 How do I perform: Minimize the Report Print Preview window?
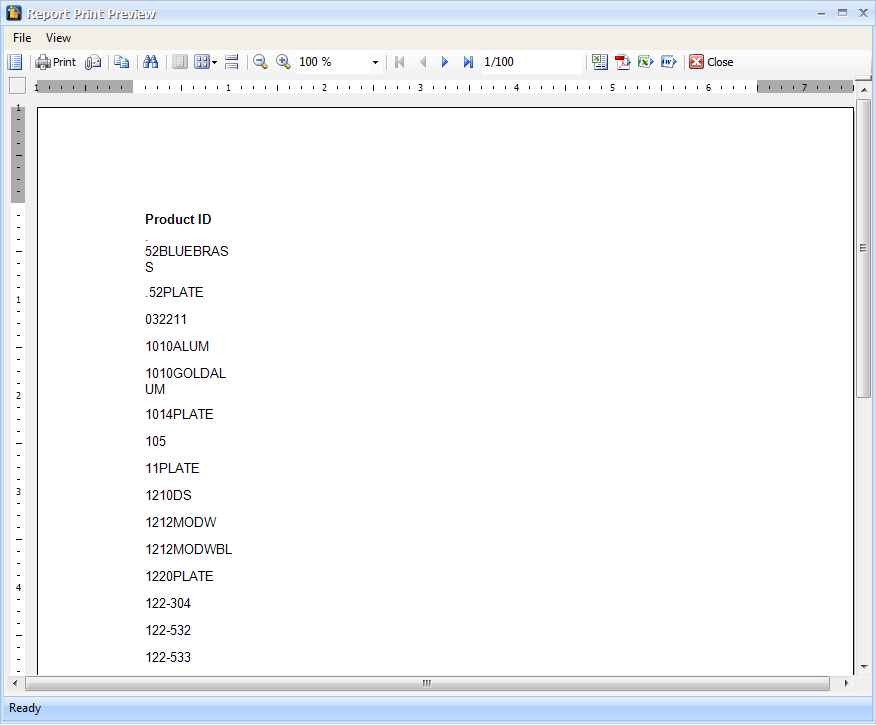pyautogui.click(x=821, y=13)
